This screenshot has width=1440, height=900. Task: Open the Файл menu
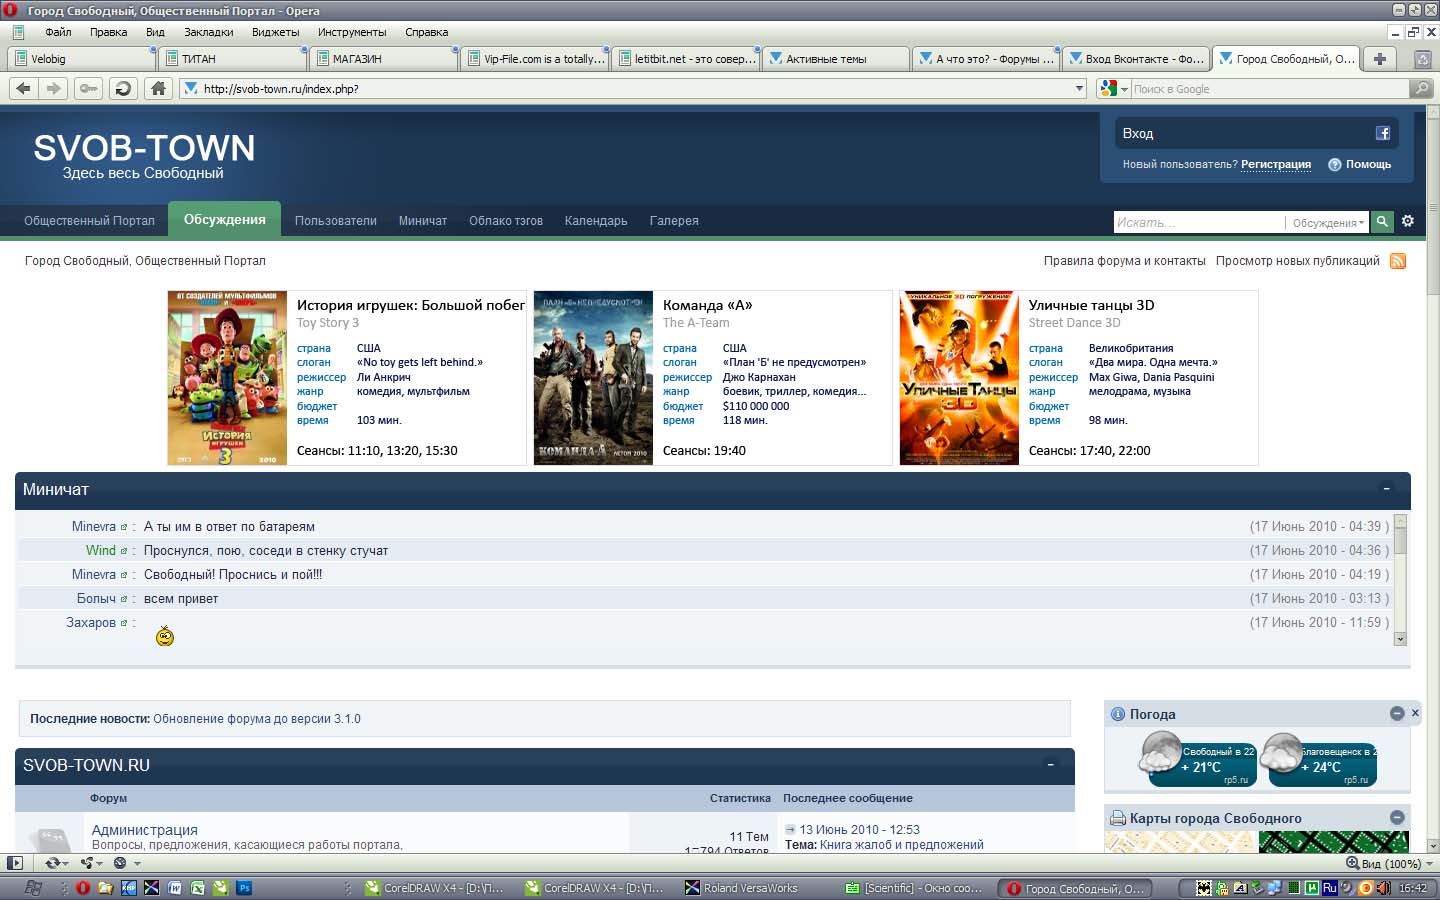58,32
